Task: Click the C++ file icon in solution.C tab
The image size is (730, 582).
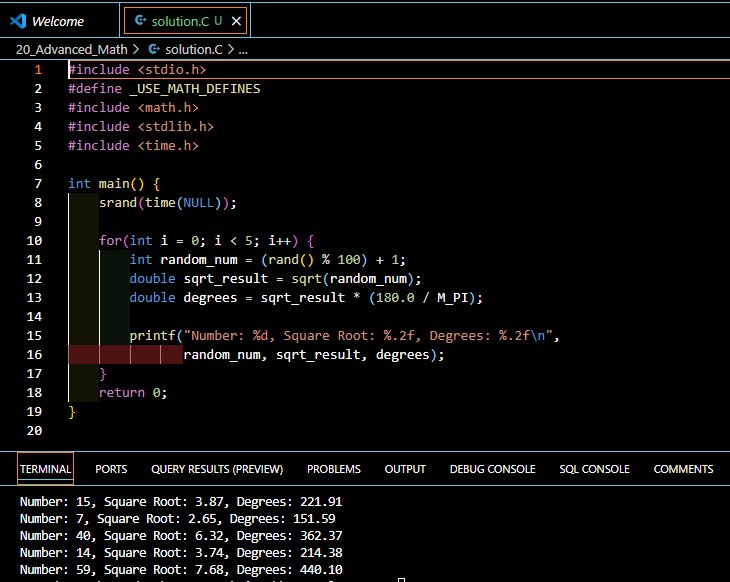Action: tap(140, 21)
